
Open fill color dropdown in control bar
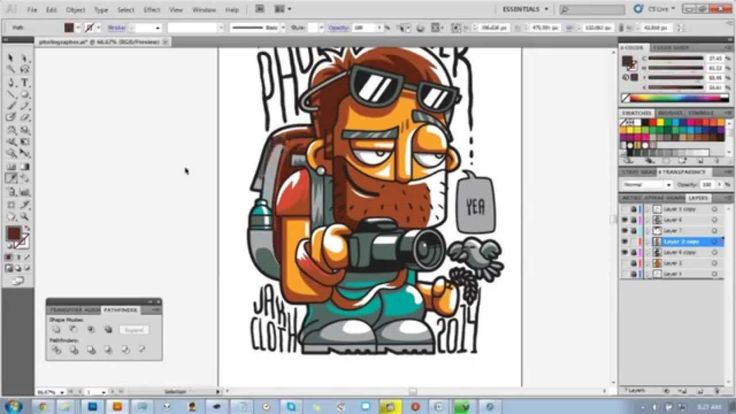[78, 28]
